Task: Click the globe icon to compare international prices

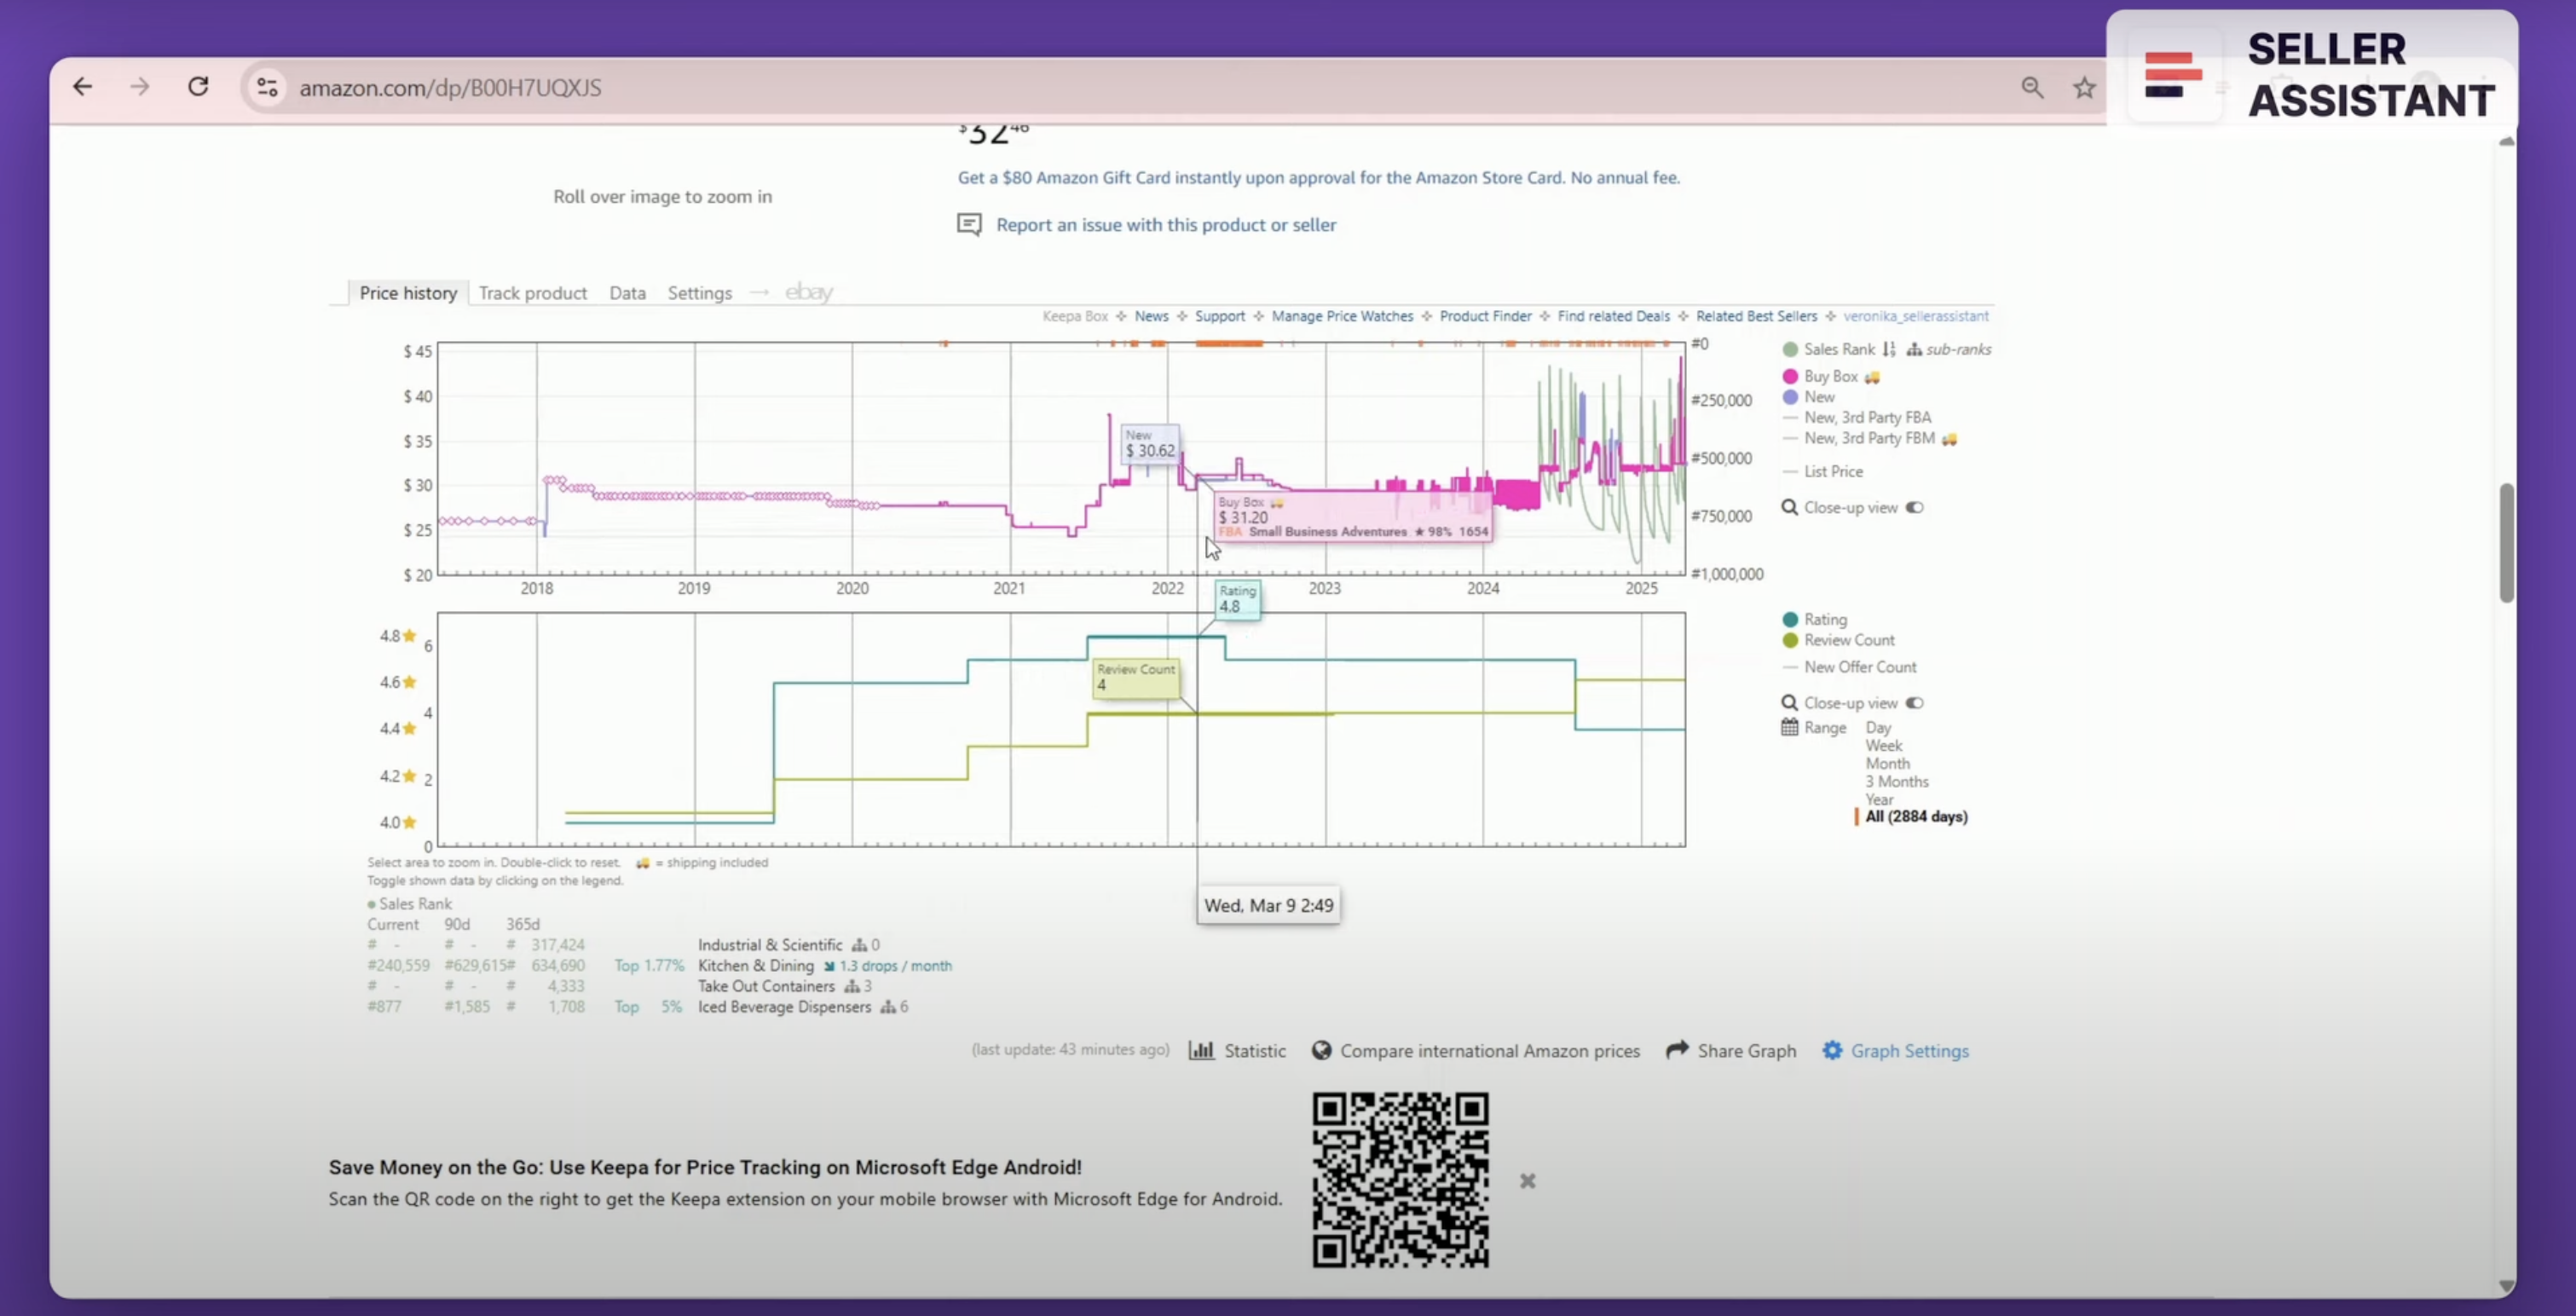Action: coord(1321,1050)
